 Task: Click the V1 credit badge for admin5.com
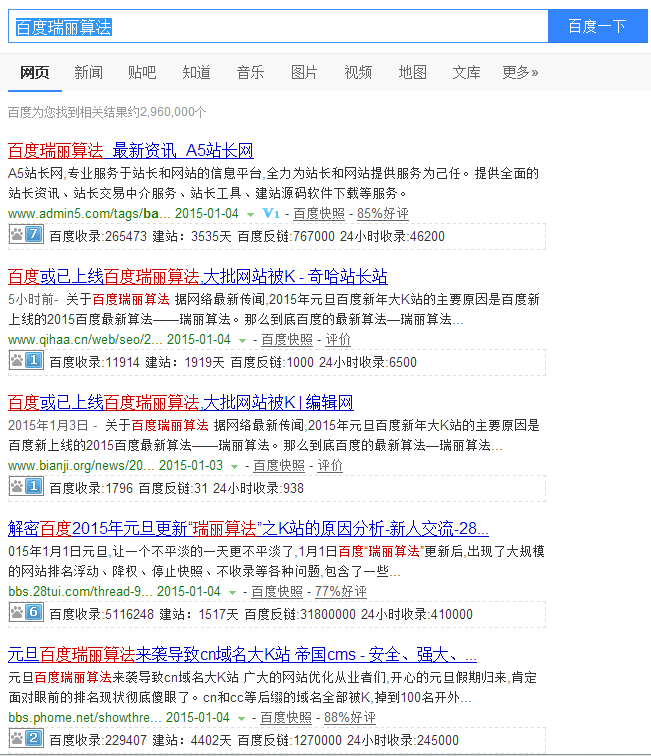pyautogui.click(x=271, y=213)
